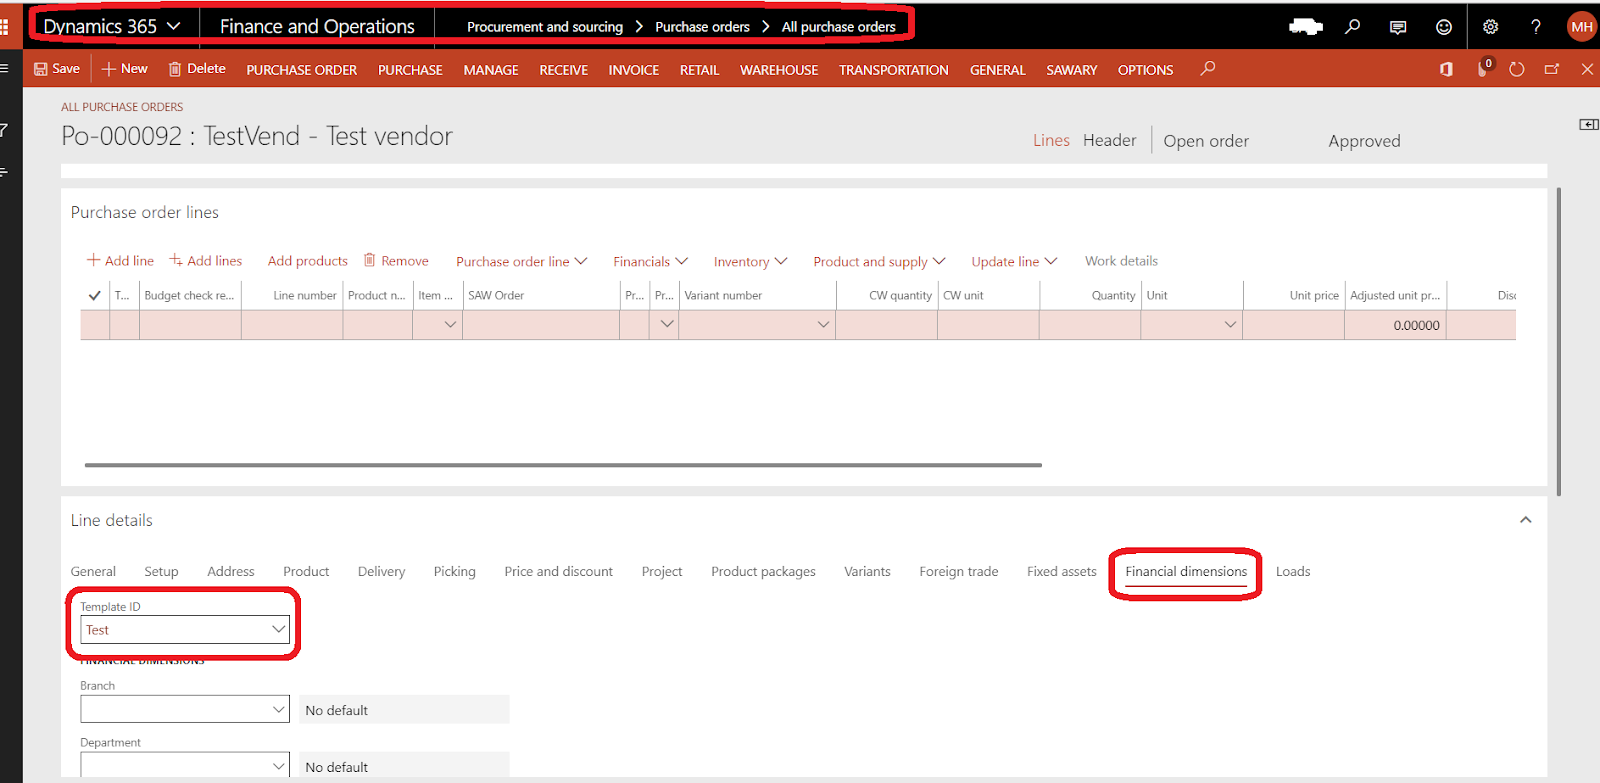
Task: Open the filter pane icon
Action: pos(4,130)
